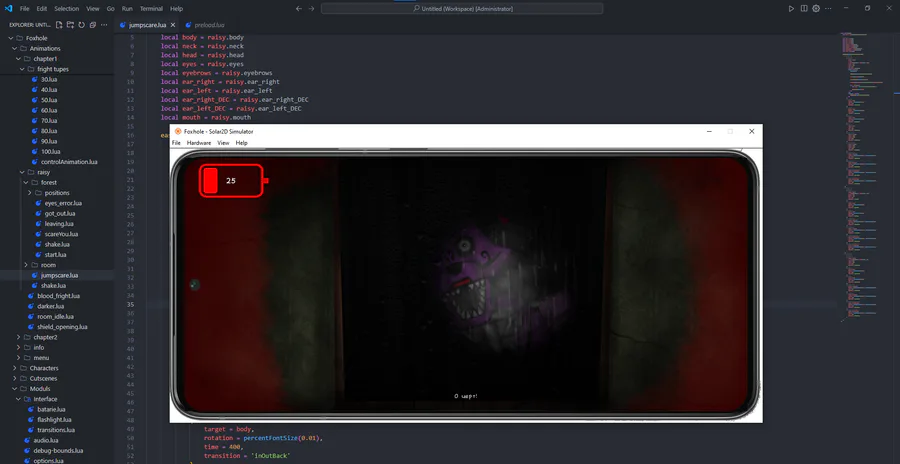Collapse the Interface folder chevron

tap(19, 399)
